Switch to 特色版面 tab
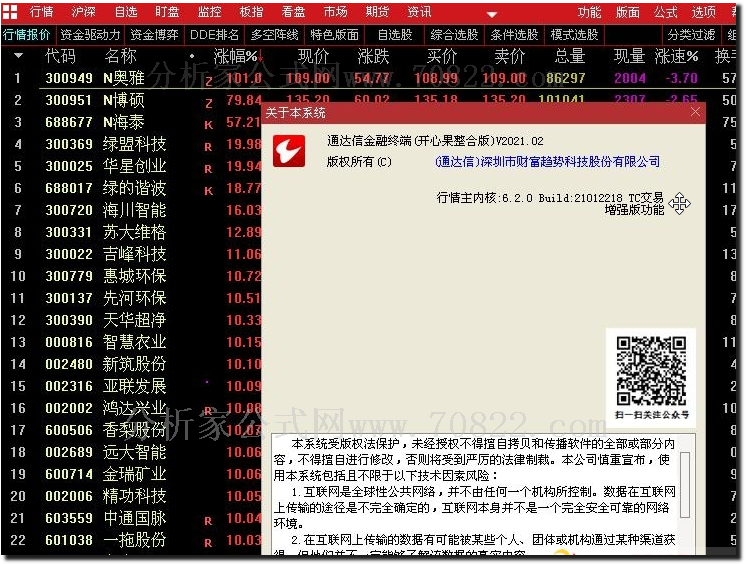Screen dimensions: 746x564 [x=334, y=35]
